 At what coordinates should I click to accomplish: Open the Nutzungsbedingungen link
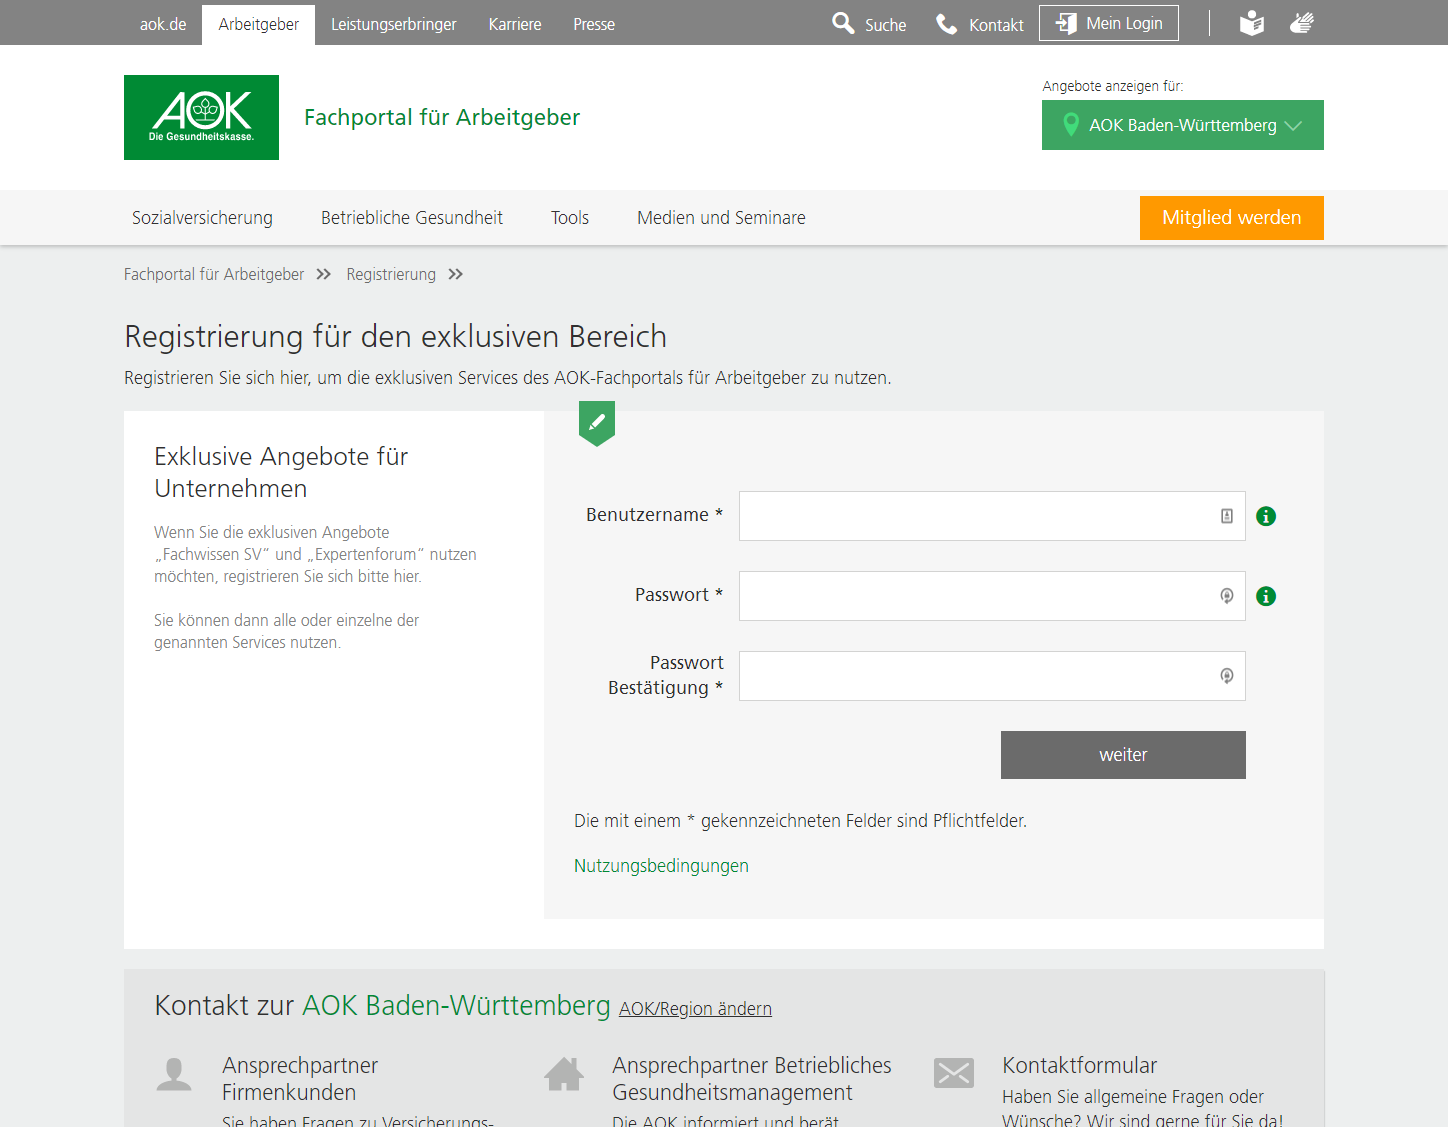(661, 866)
